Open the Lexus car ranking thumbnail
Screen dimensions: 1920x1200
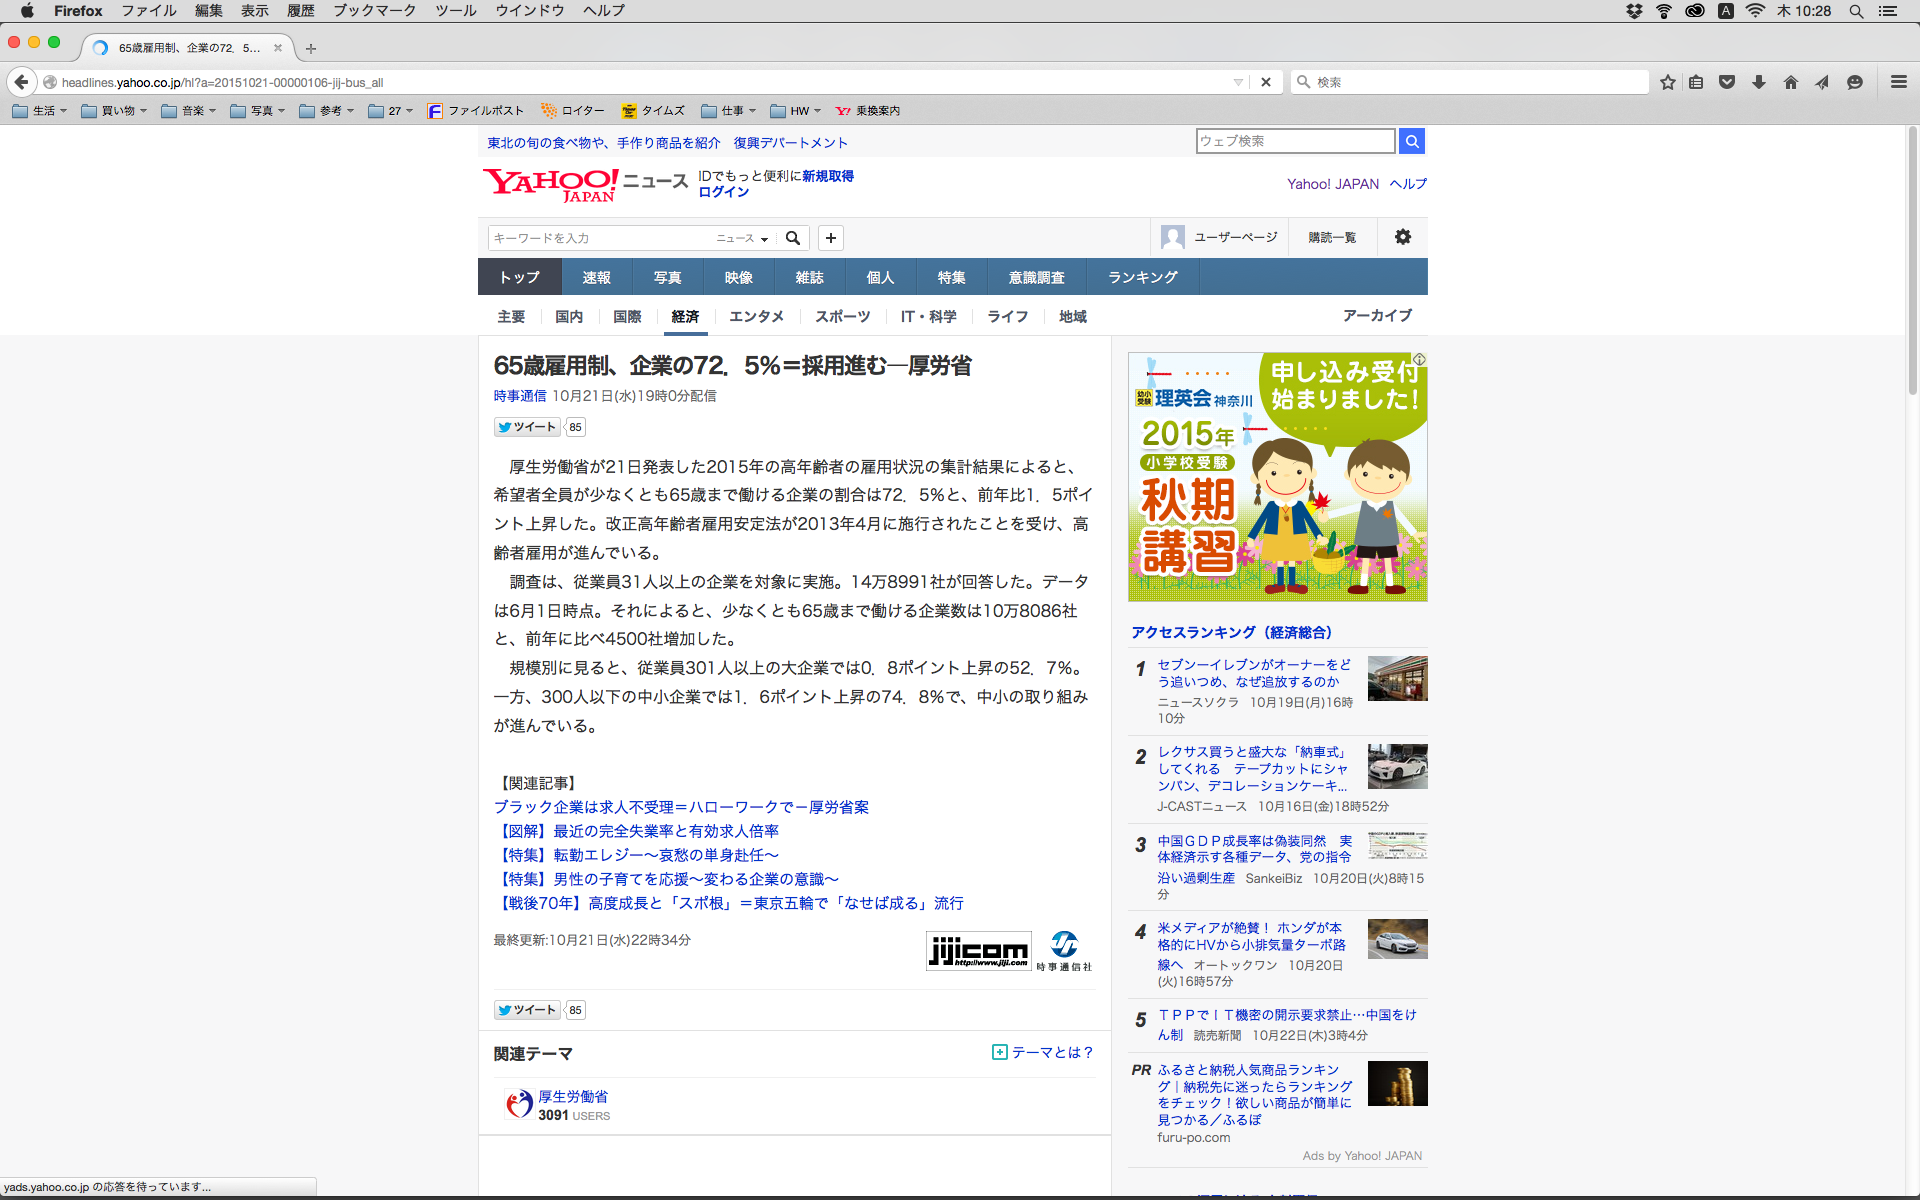tap(1397, 767)
